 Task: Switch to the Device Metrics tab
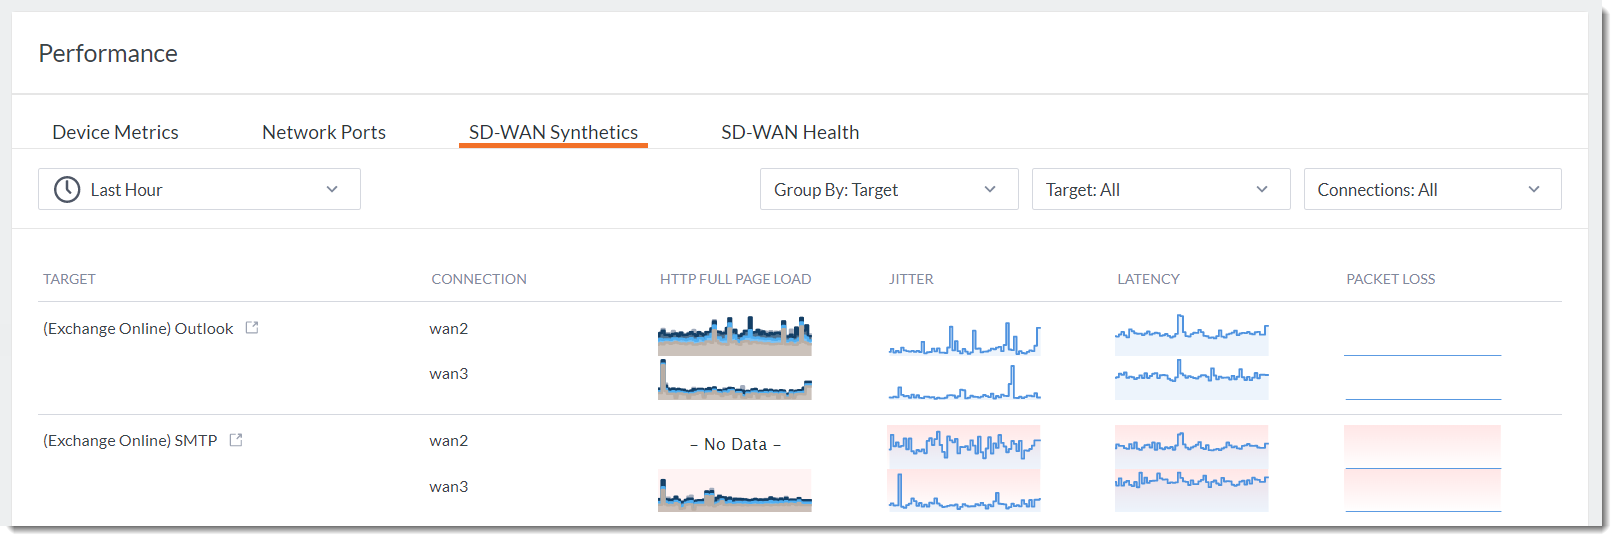tap(115, 132)
